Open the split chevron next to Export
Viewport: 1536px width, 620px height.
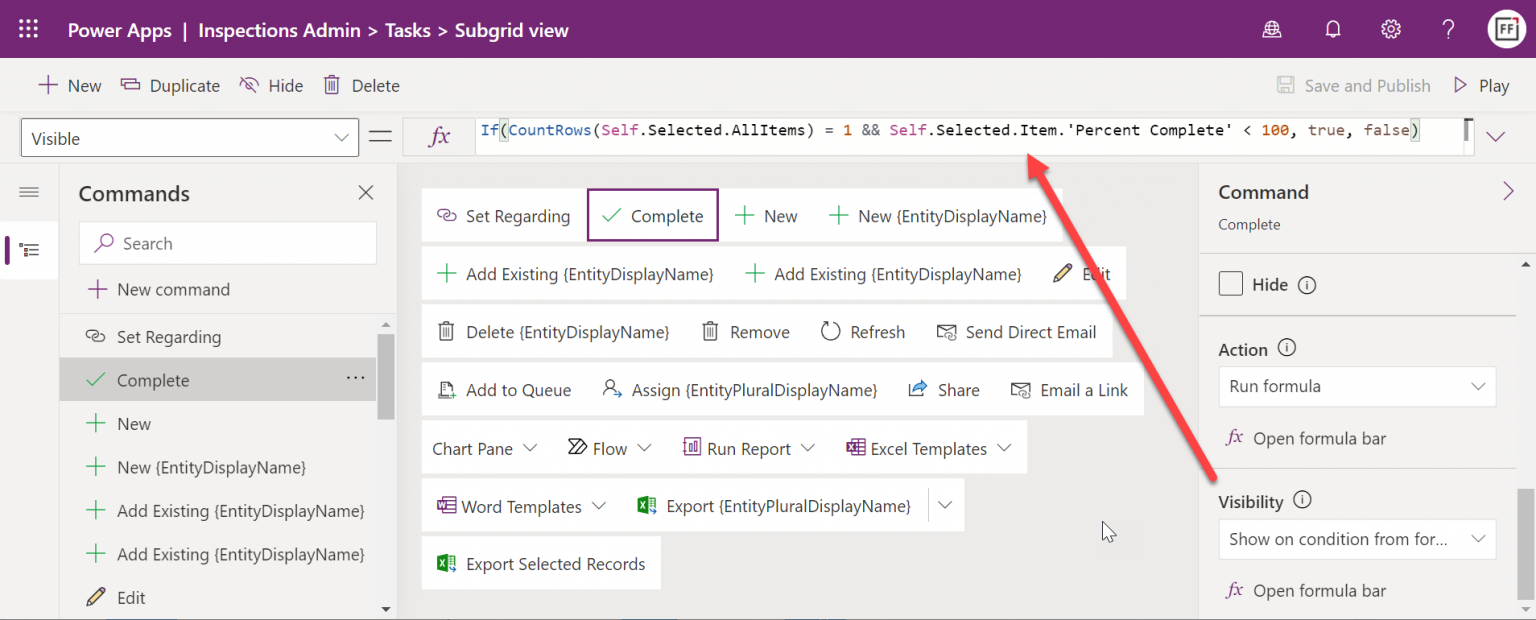pyautogui.click(x=946, y=506)
